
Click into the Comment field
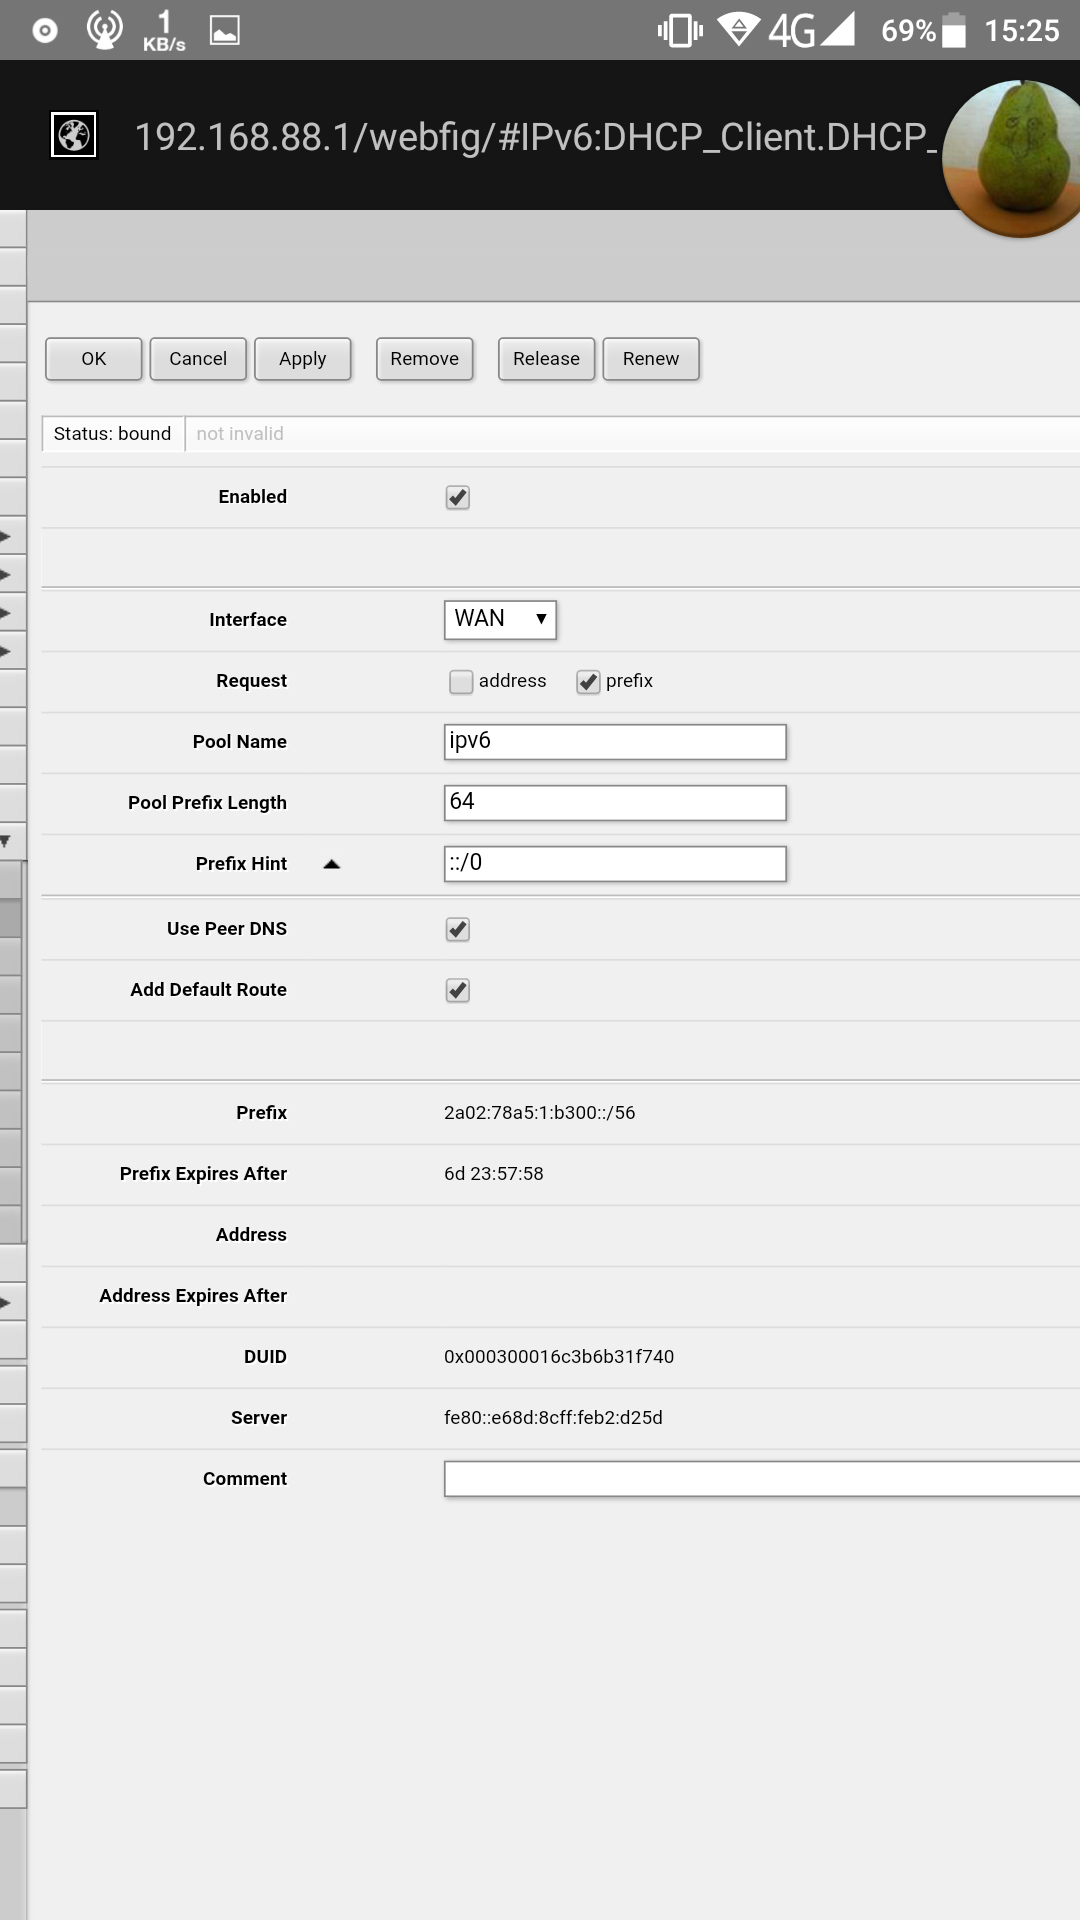pos(762,1479)
